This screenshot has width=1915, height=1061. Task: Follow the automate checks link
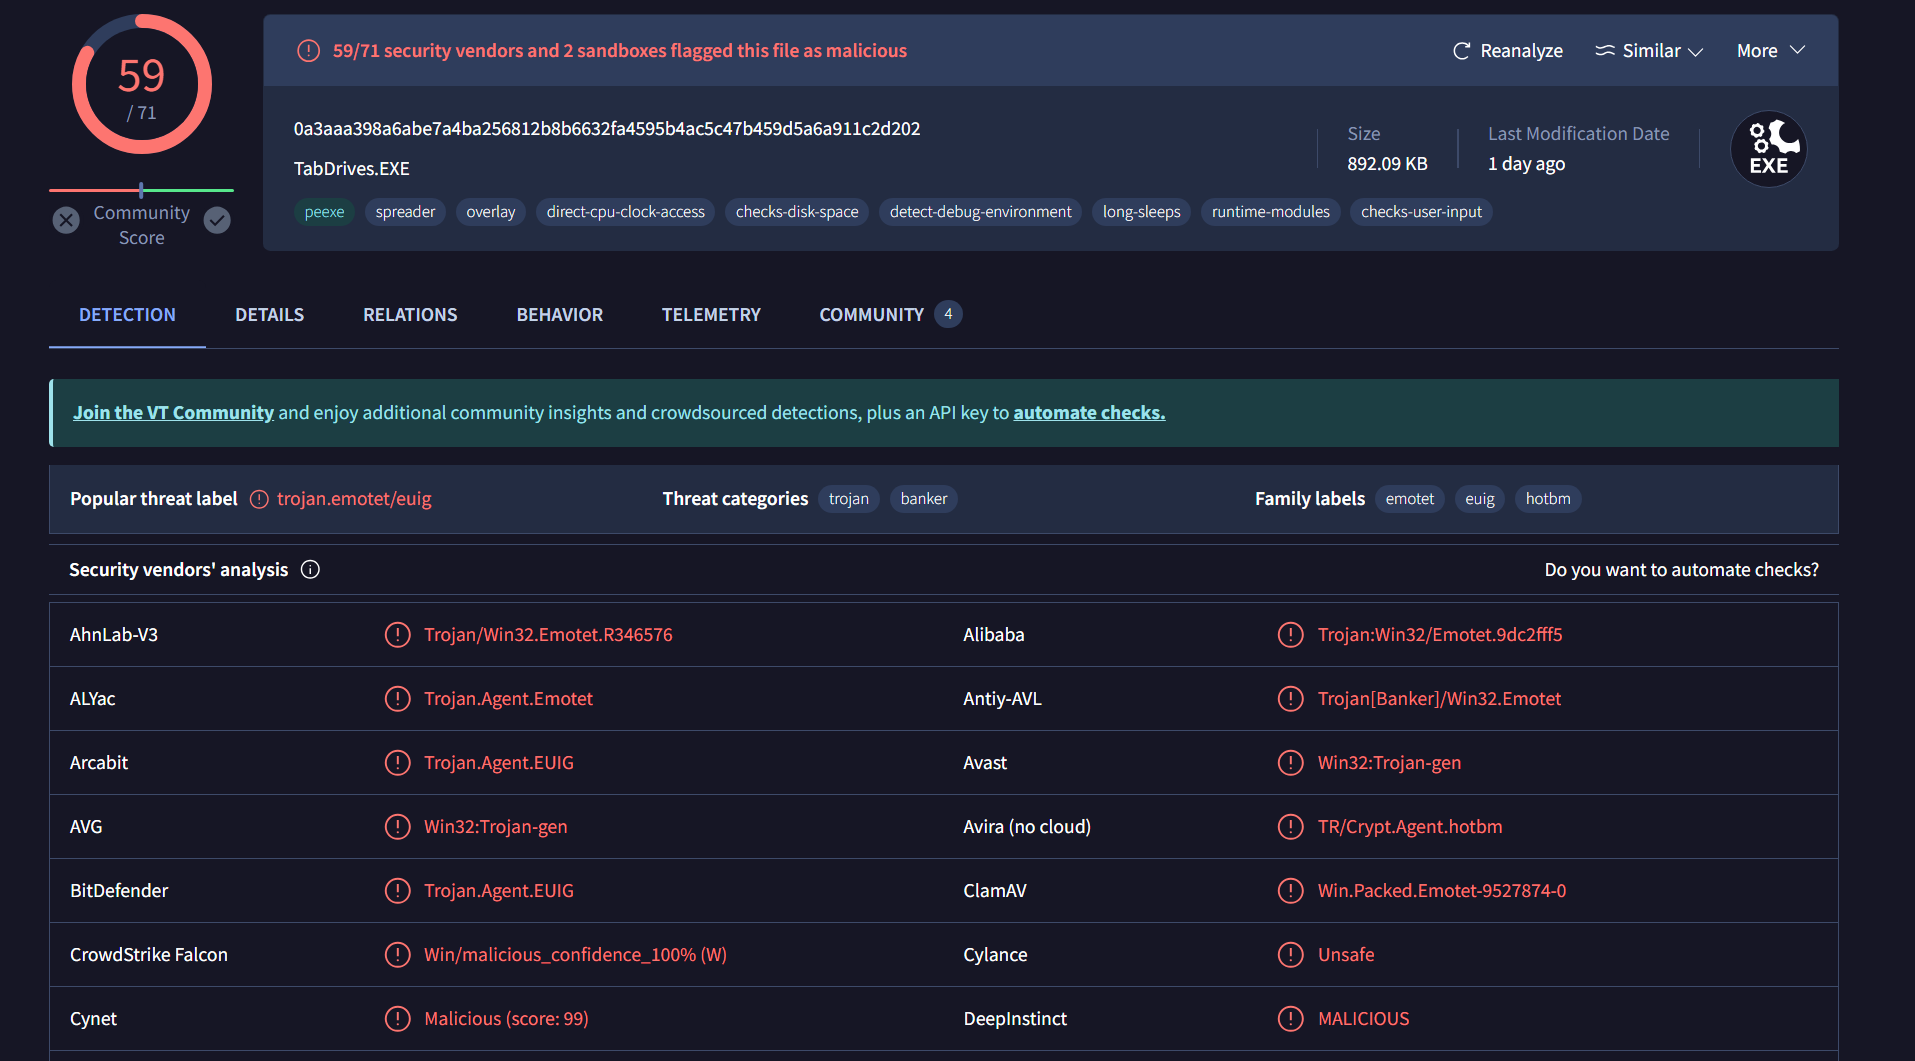(x=1089, y=413)
